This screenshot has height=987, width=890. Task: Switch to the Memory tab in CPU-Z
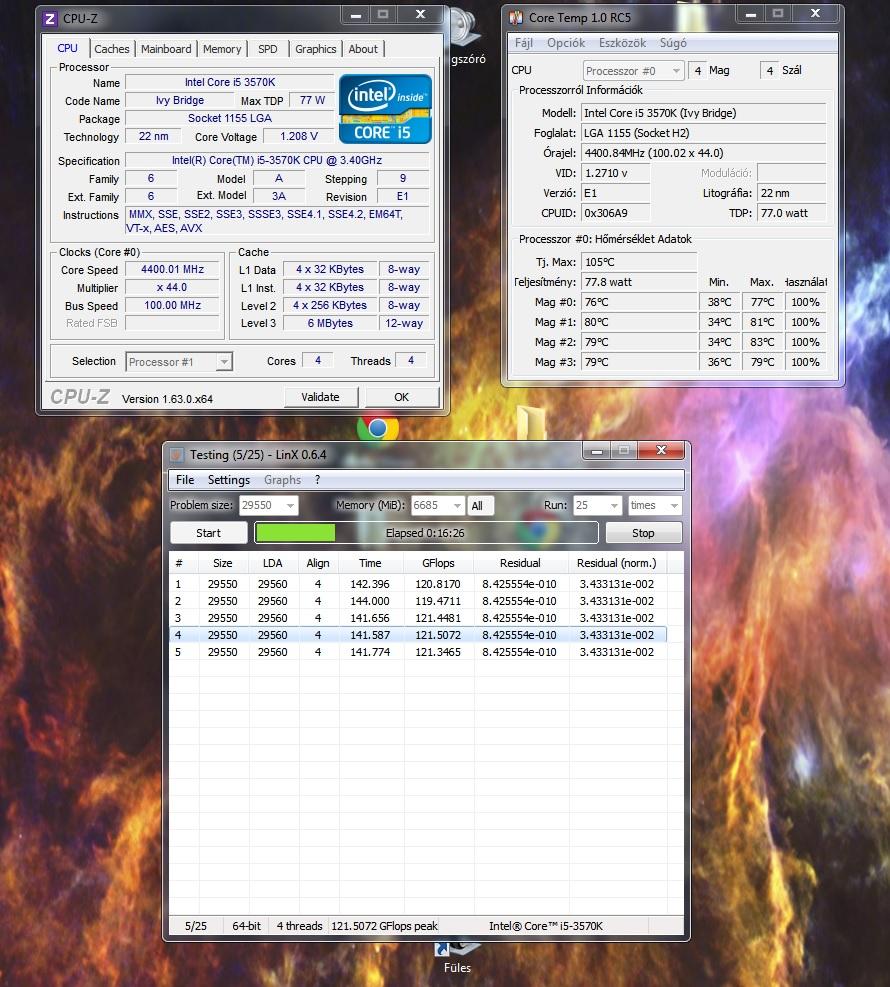[x=222, y=49]
